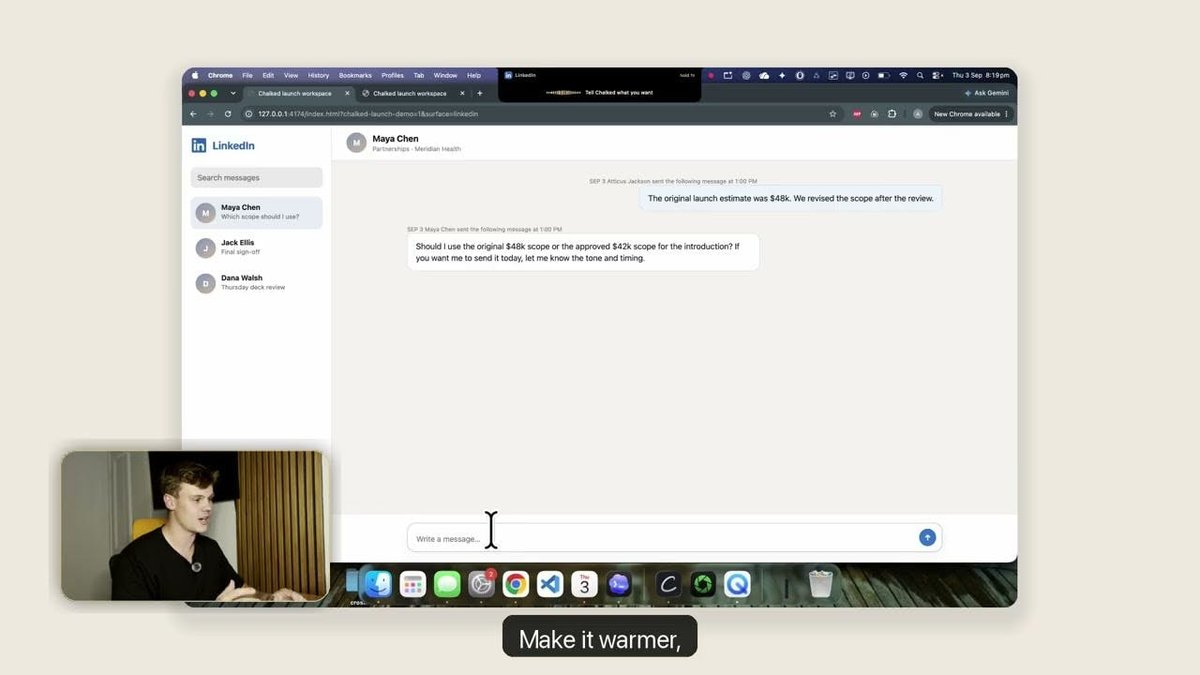Click the Partnerships · Meridian Health subtitle
The height and width of the screenshot is (675, 1200).
tap(416, 149)
